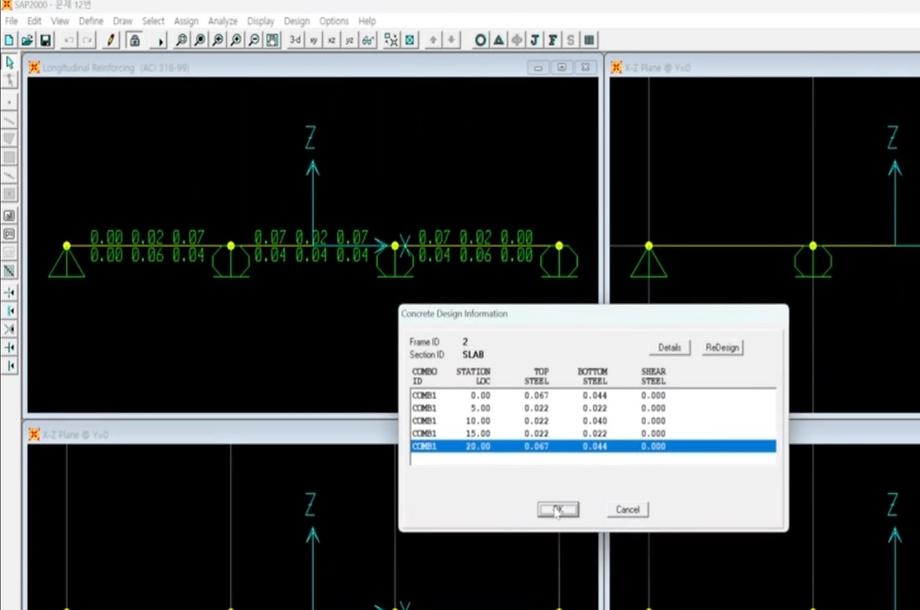Viewport: 920px width, 610px height.
Task: Switch to 3d view toolbar button
Action: point(296,40)
